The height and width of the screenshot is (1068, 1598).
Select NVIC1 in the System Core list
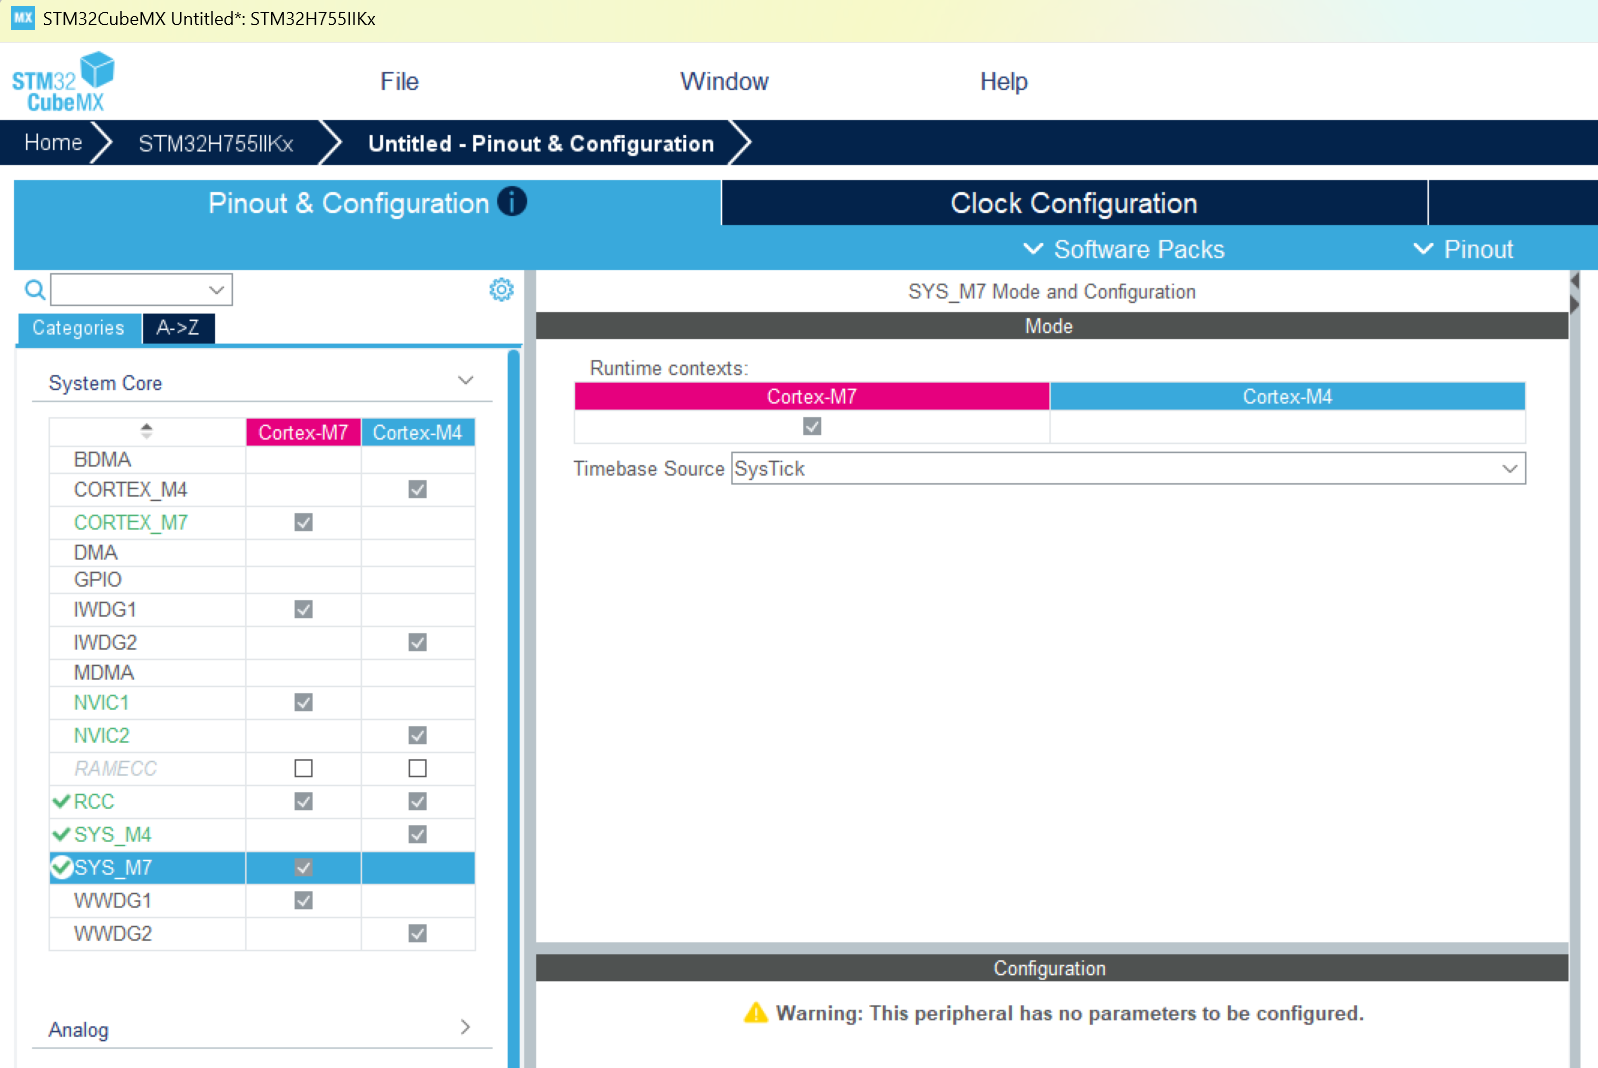[x=101, y=702]
